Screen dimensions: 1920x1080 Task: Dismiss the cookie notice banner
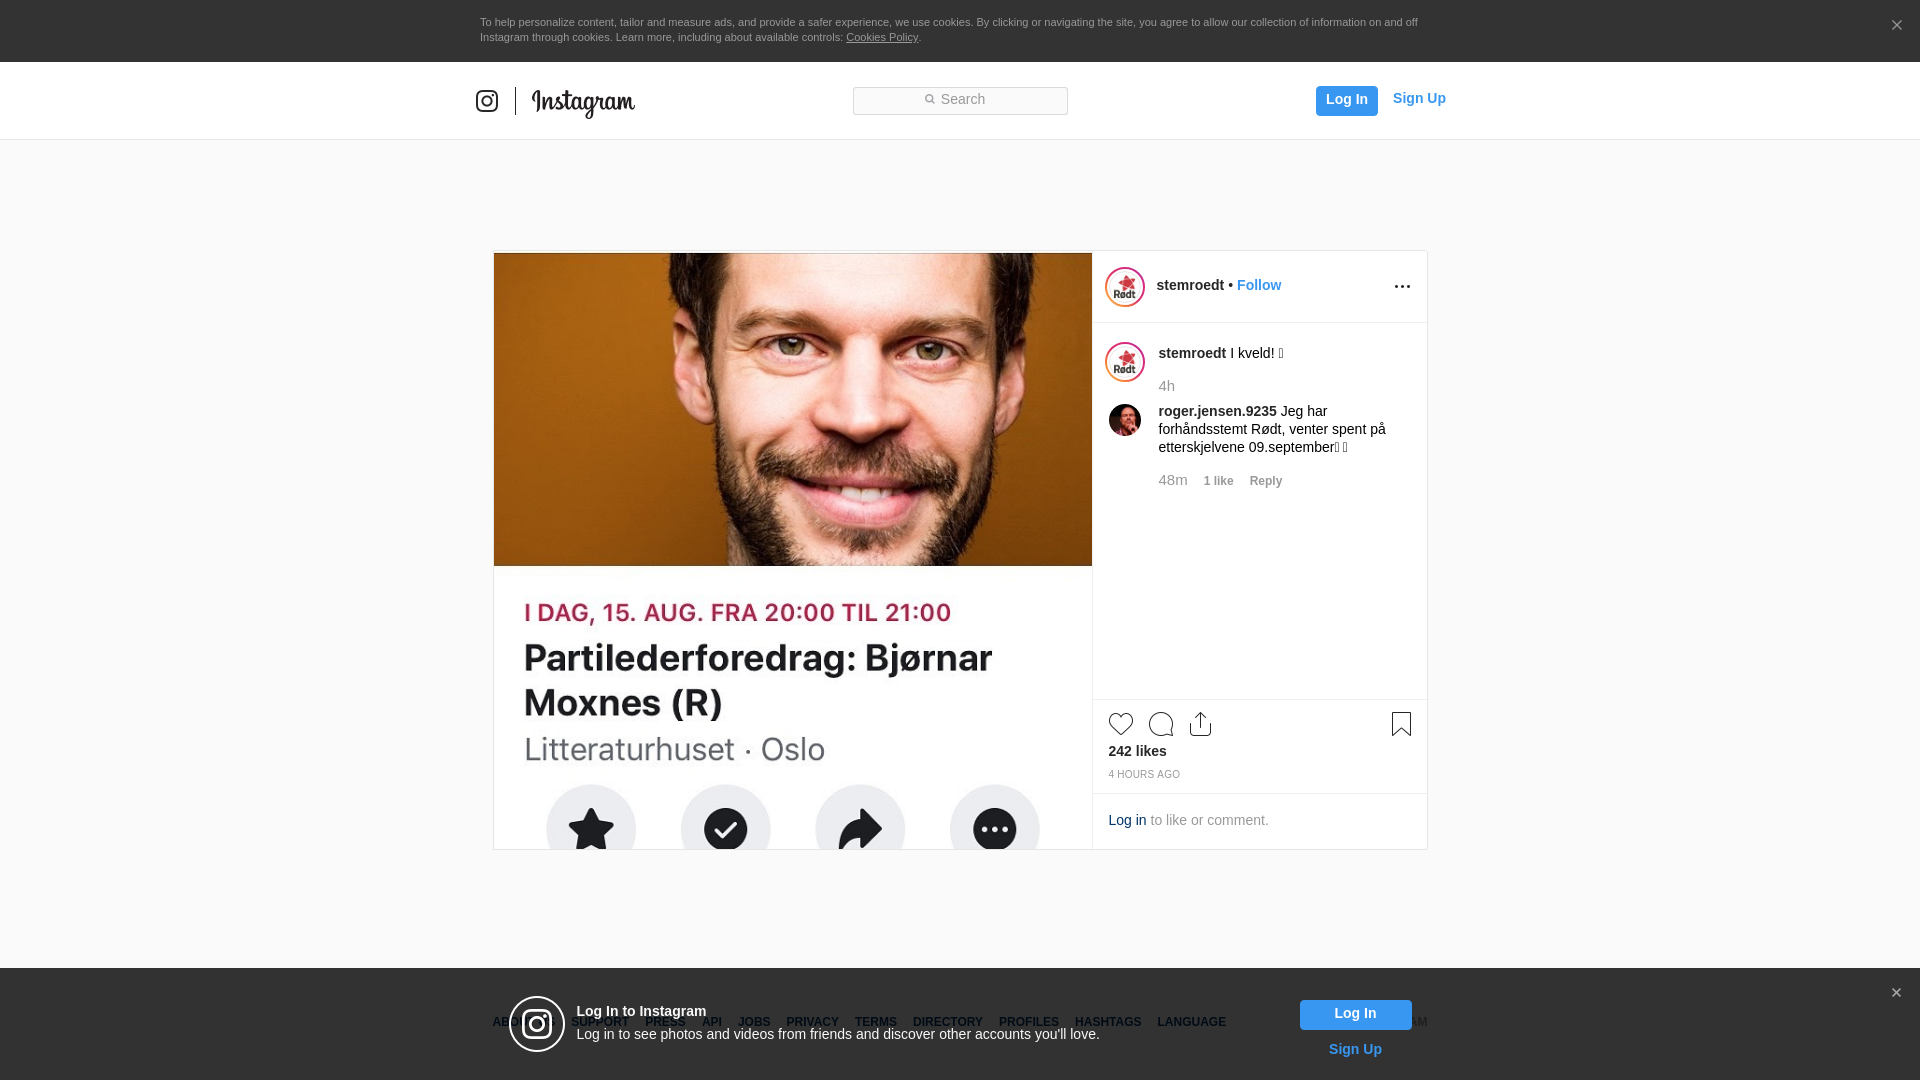[x=1896, y=26]
